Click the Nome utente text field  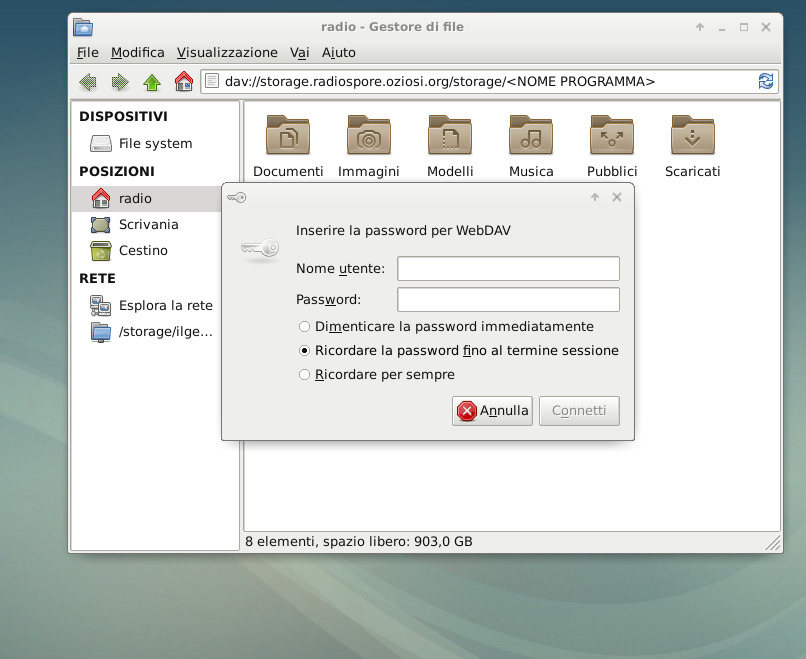[x=508, y=269]
